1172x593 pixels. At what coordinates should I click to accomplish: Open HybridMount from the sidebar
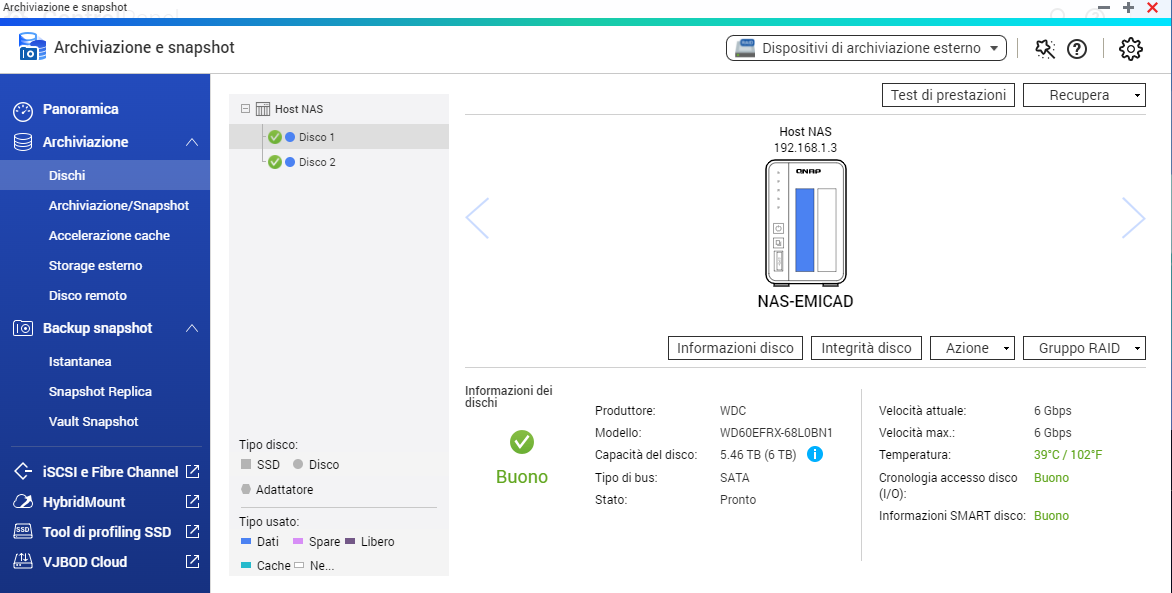tap(84, 501)
